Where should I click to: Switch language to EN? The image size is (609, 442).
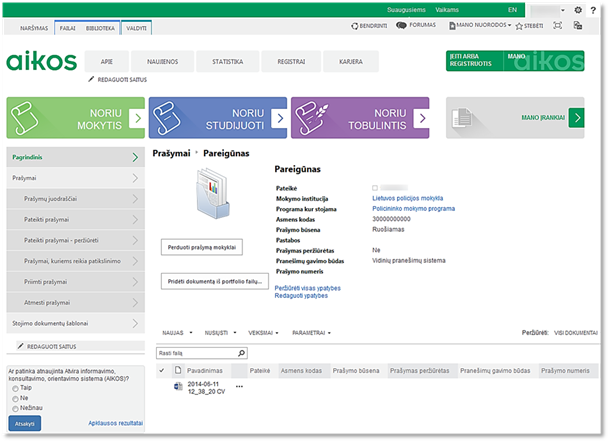tap(512, 10)
